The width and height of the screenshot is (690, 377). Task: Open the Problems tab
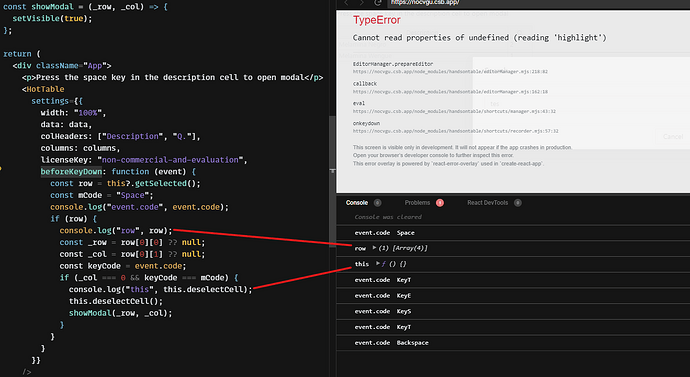(417, 203)
